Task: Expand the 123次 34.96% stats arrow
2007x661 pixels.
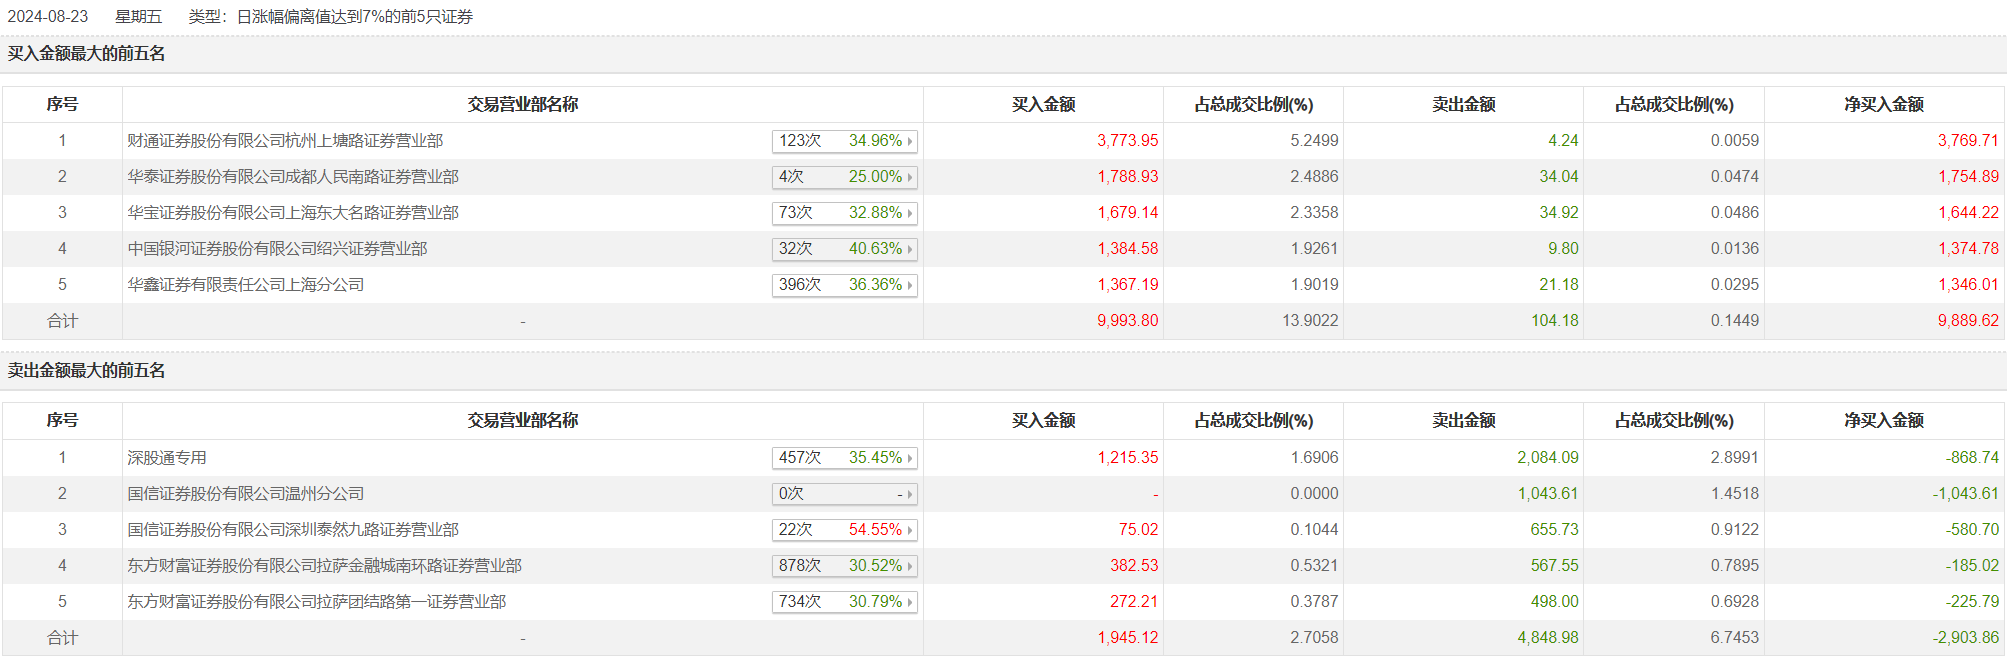Action: 909,142
